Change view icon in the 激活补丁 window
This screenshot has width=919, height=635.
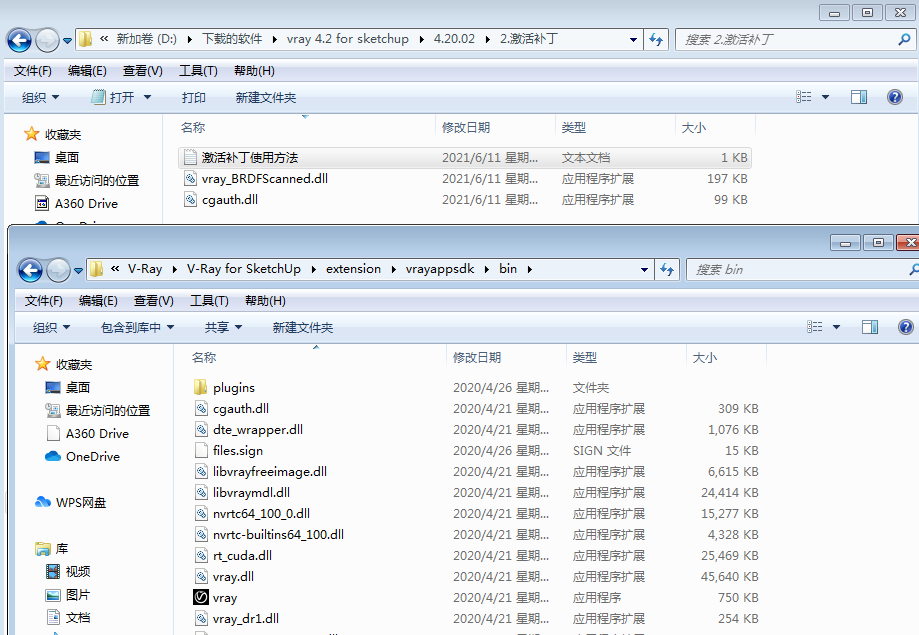pos(804,97)
